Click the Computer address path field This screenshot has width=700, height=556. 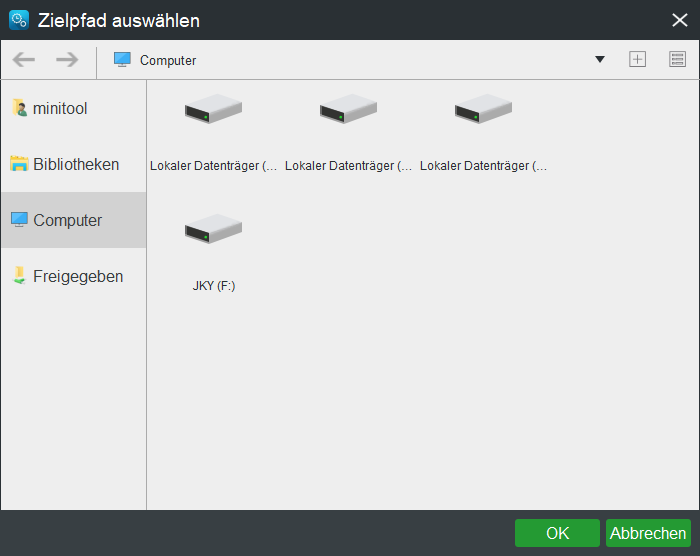tap(350, 60)
